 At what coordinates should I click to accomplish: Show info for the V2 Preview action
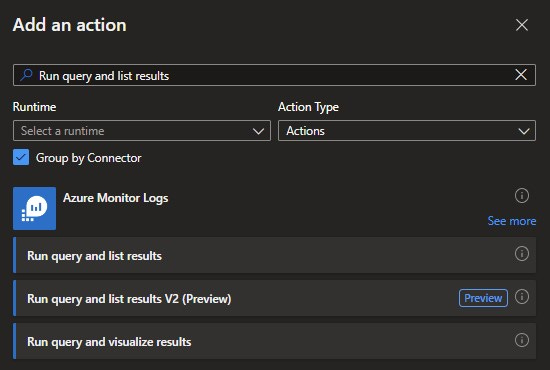point(522,297)
